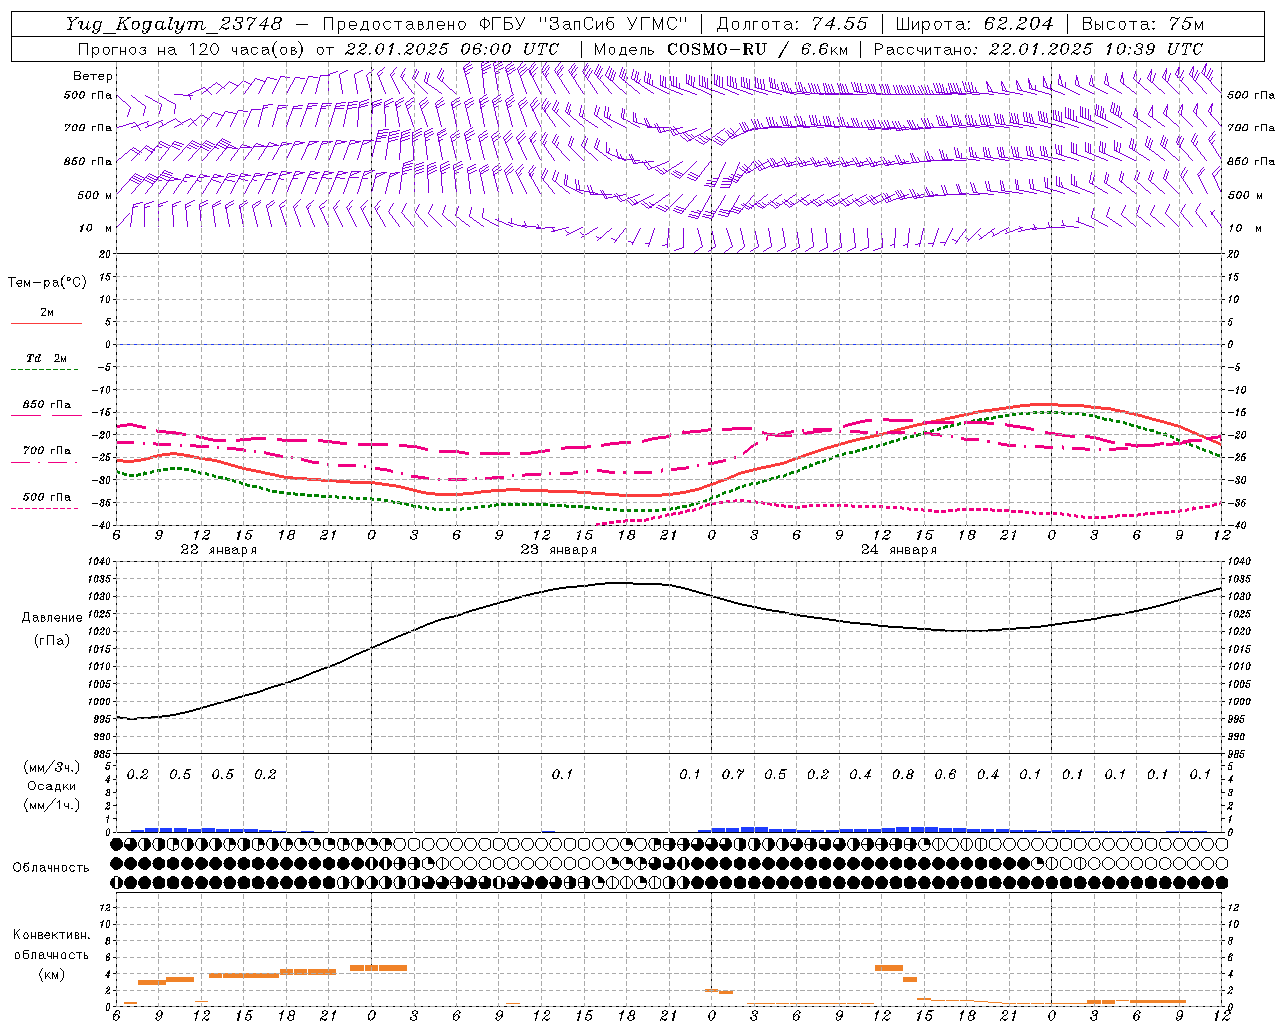Click the left-side 700 гПа wind level label

[x=88, y=128]
